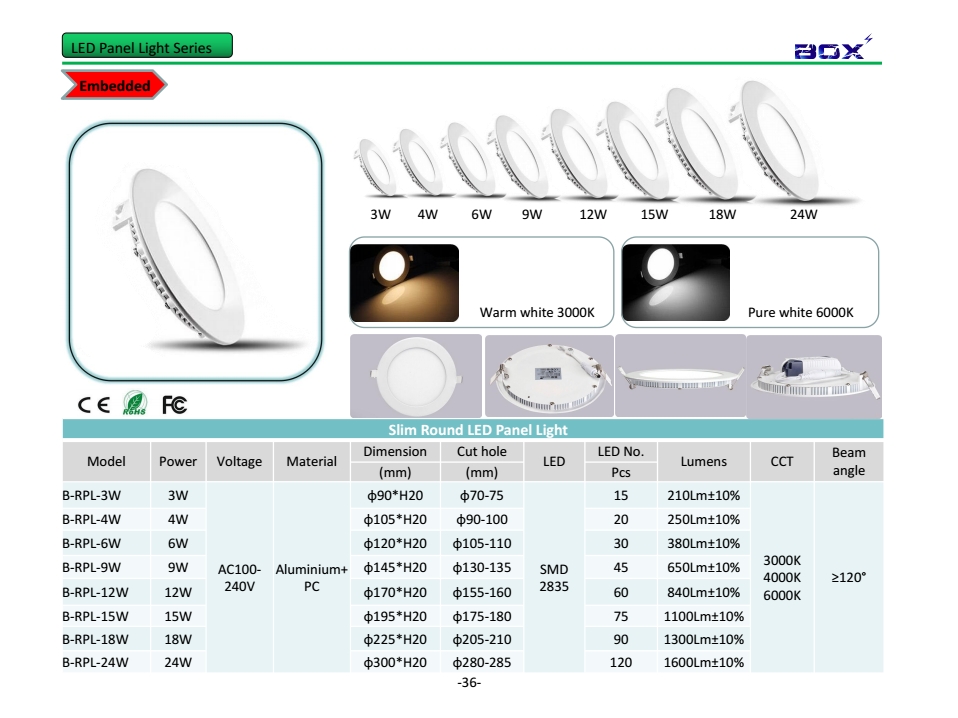
Task: Click dimension cell ф90*H20
Action: (395, 496)
